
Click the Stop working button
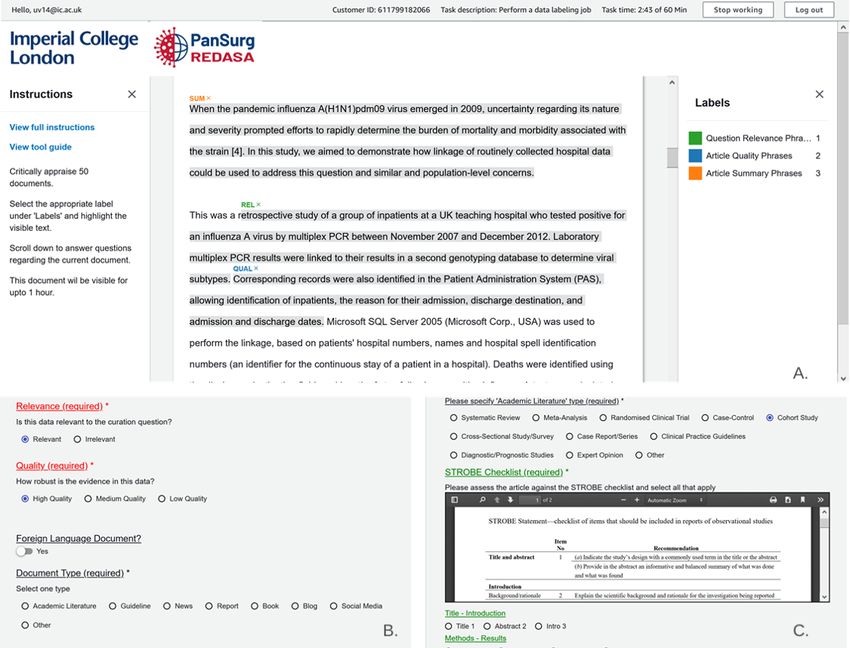tap(738, 10)
